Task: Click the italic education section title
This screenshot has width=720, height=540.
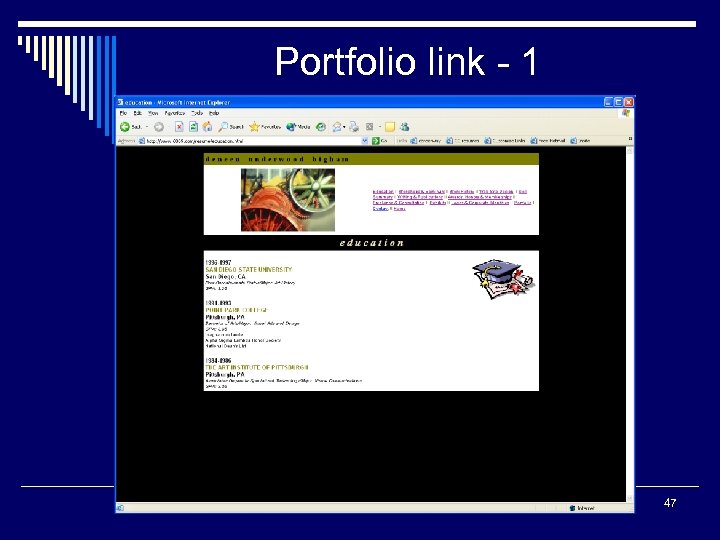Action: 372,242
